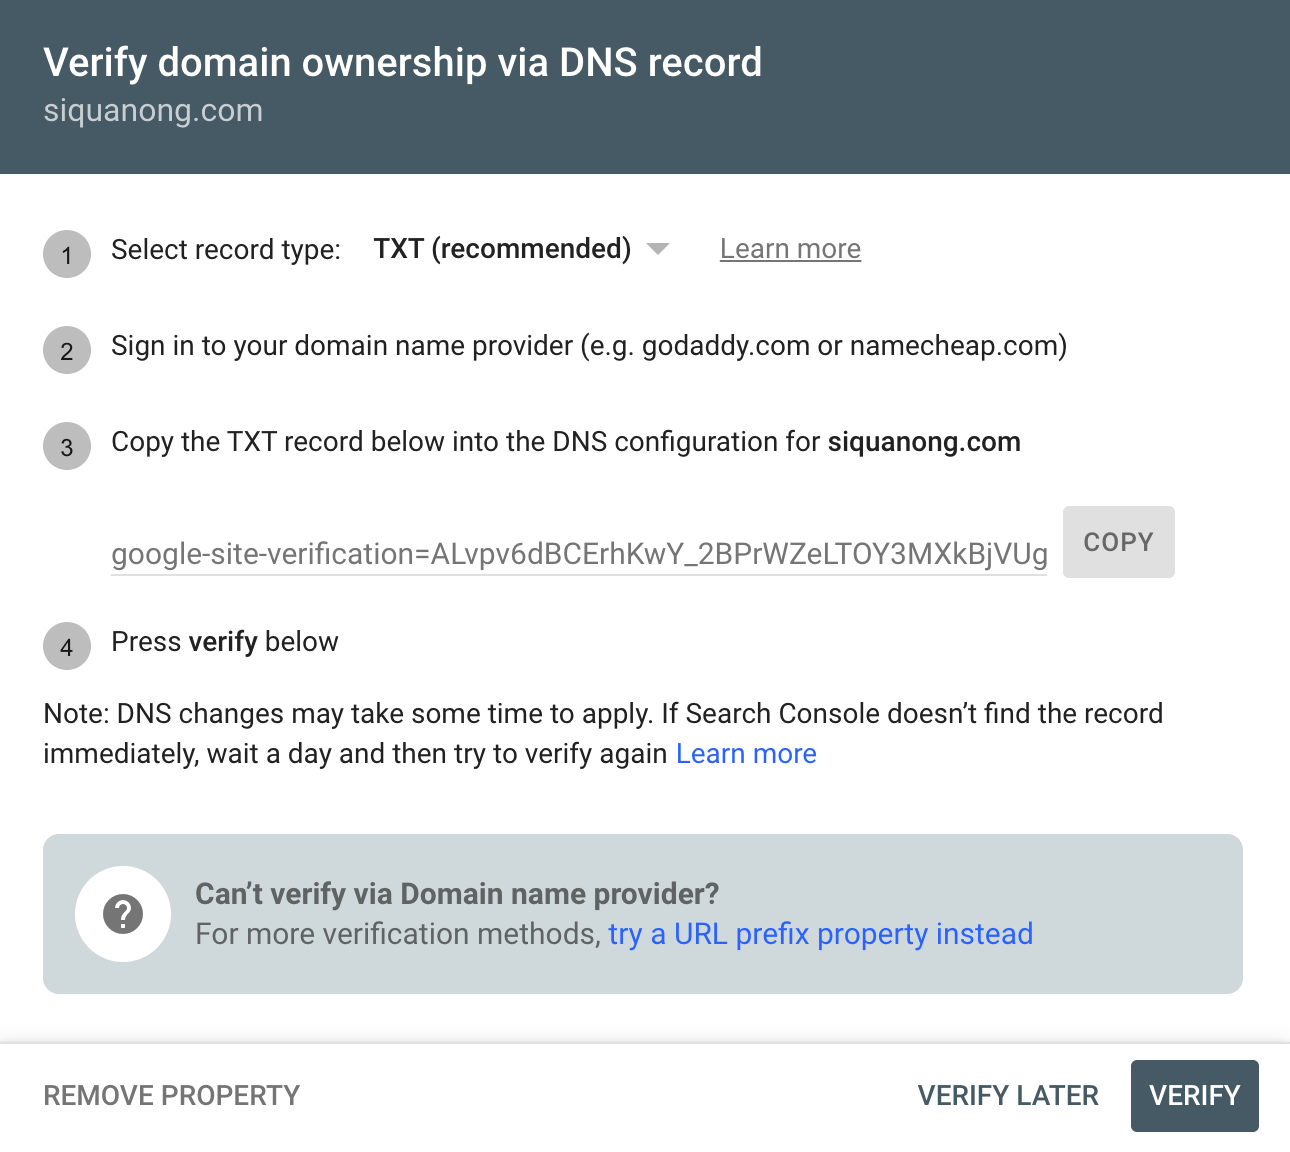Click the step 1 numbered circle

tap(66, 254)
